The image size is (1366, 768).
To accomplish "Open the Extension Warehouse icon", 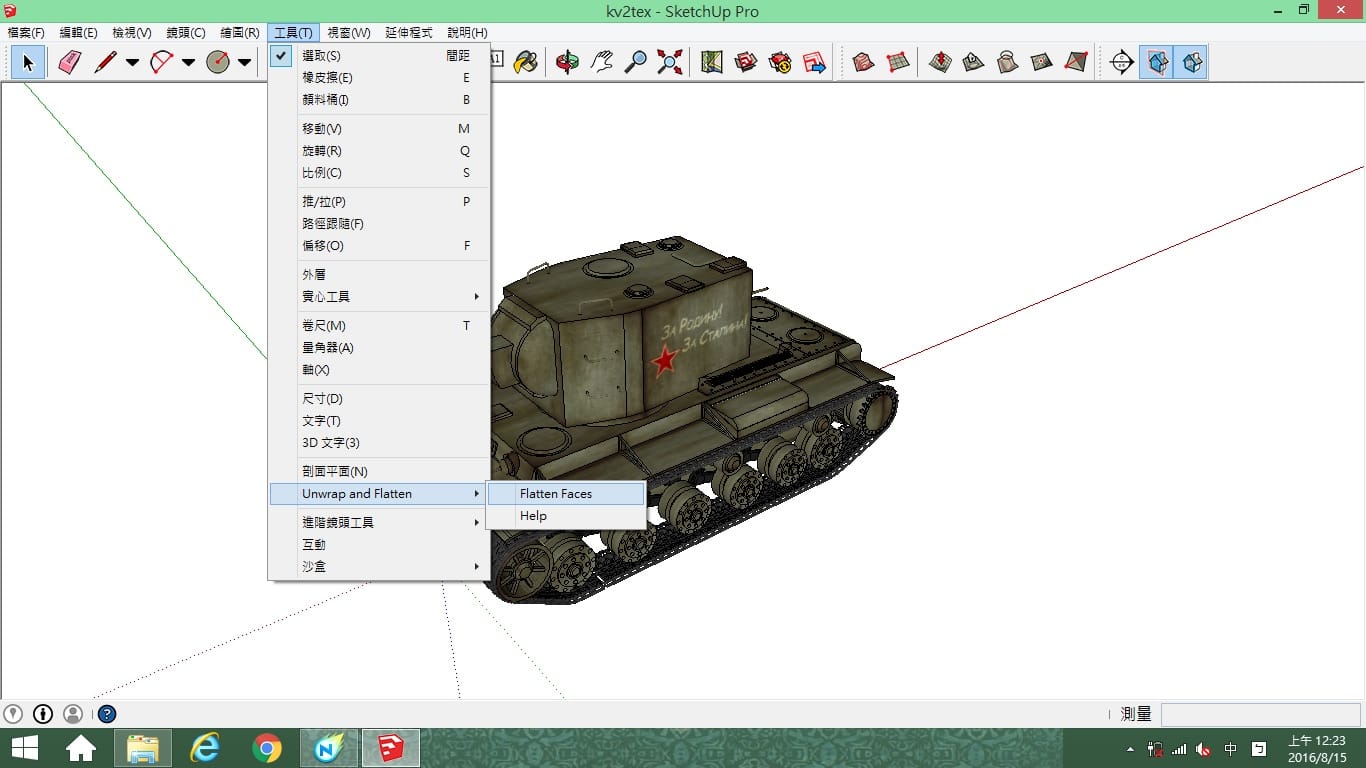I will point(780,62).
